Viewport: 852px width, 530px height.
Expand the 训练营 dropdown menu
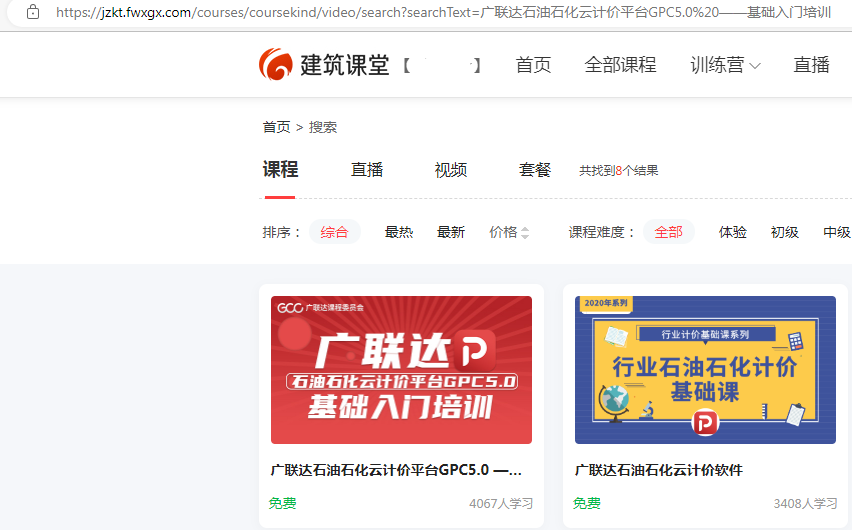coord(725,65)
